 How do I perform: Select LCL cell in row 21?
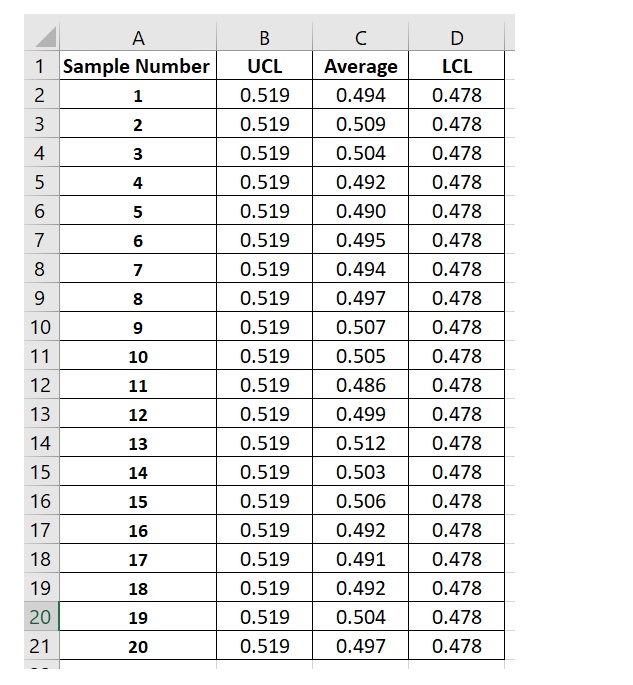[456, 646]
